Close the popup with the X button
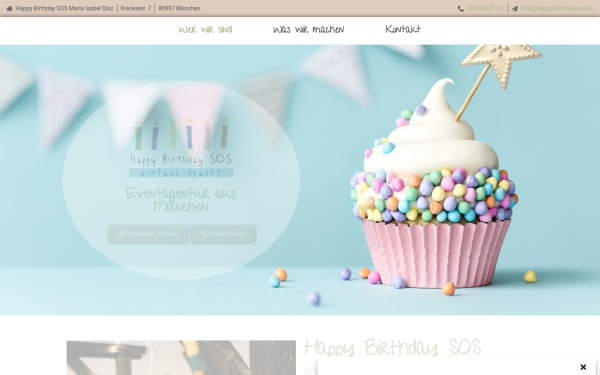The image size is (600, 375). pyautogui.click(x=583, y=367)
